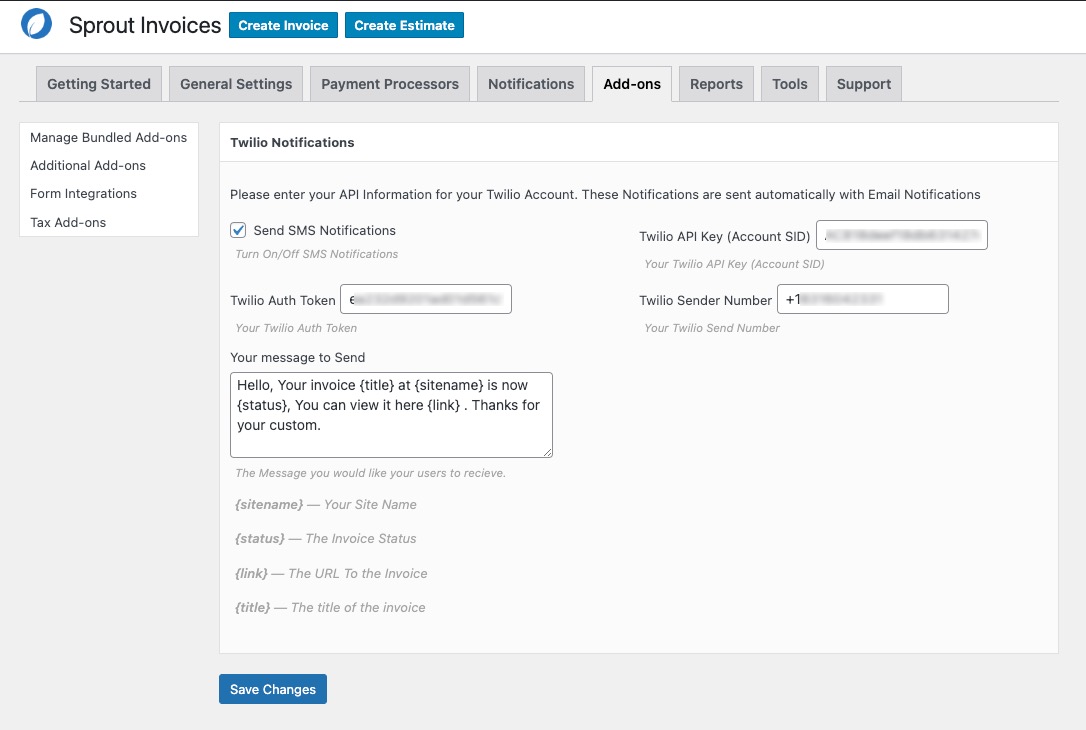This screenshot has width=1086, height=730.
Task: Open Form Integrations in sidebar
Action: [83, 193]
